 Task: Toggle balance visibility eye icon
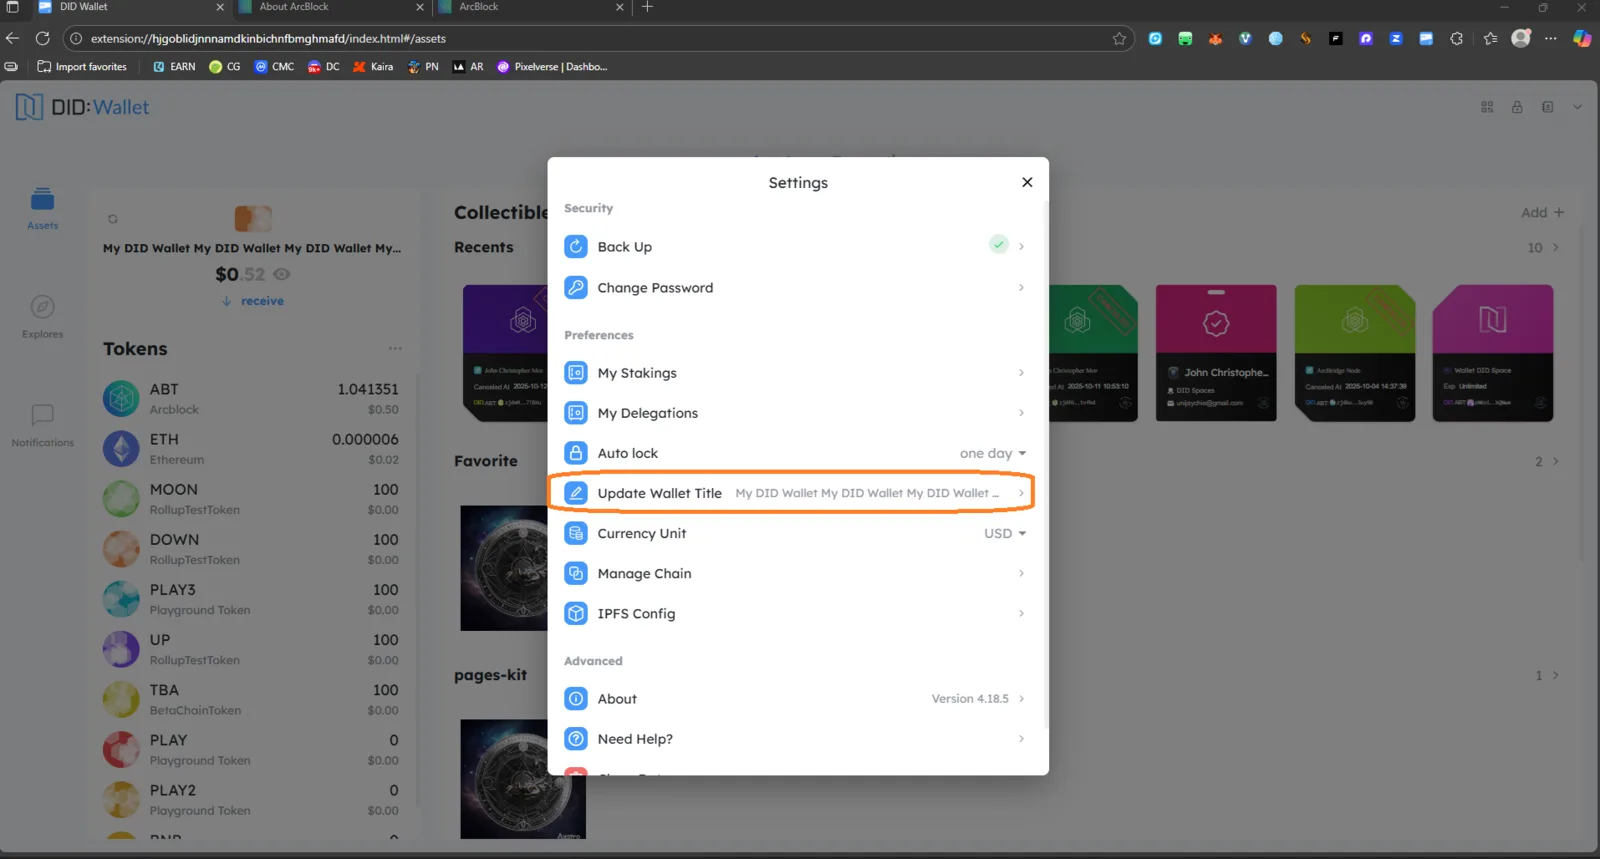point(282,274)
